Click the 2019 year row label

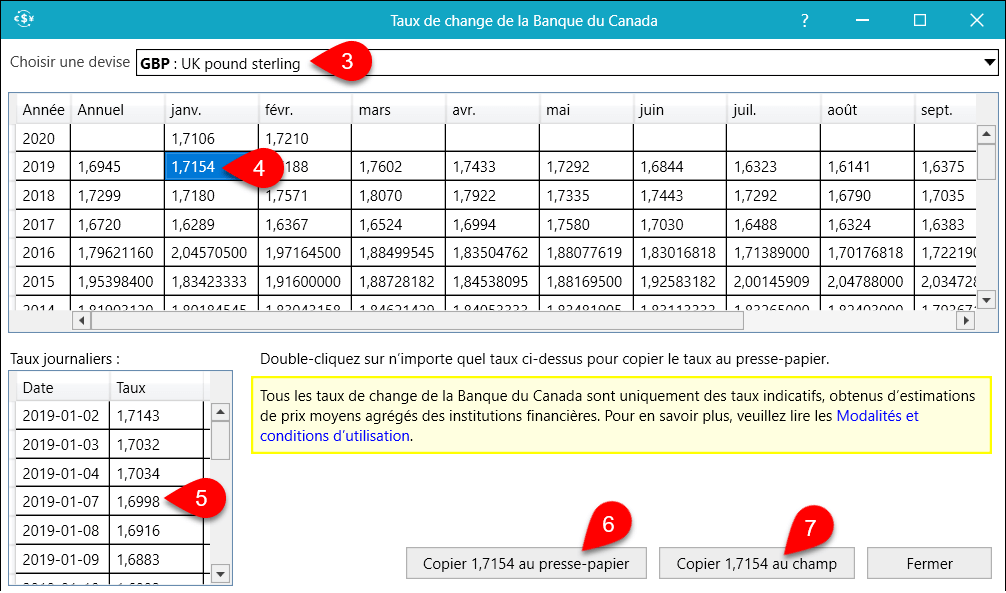pyautogui.click(x=43, y=167)
